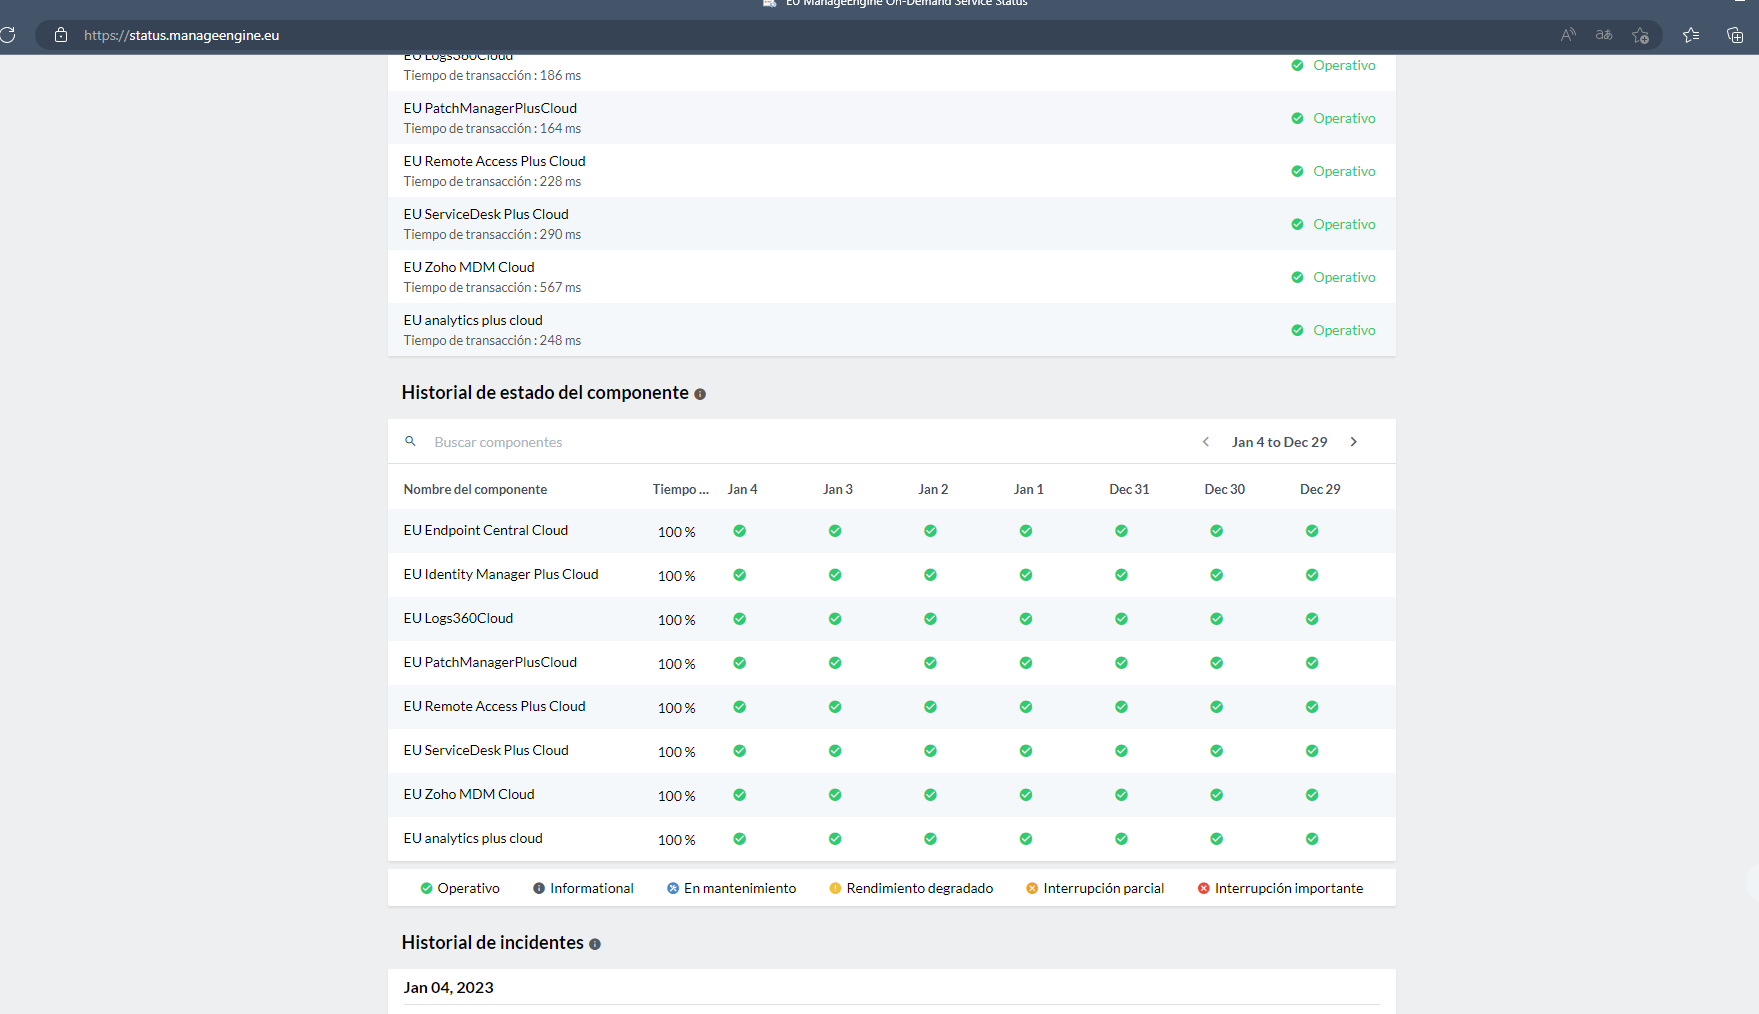This screenshot has width=1759, height=1014.
Task: Click the Informational legend icon
Action: [539, 888]
